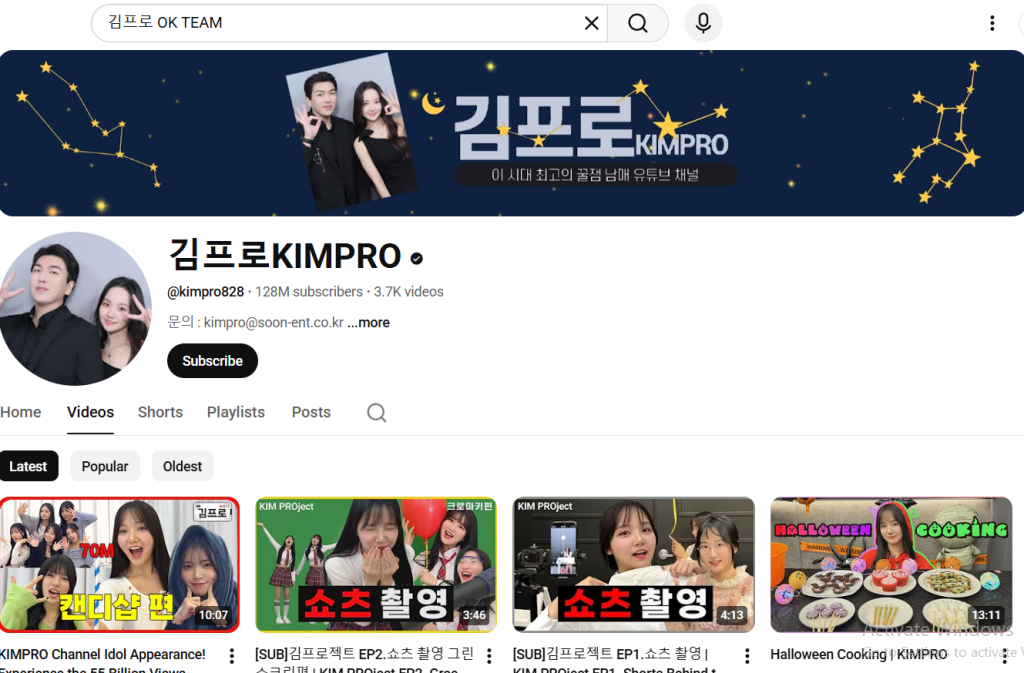Sort videos by Popular
The width and height of the screenshot is (1024, 673).
tap(104, 466)
